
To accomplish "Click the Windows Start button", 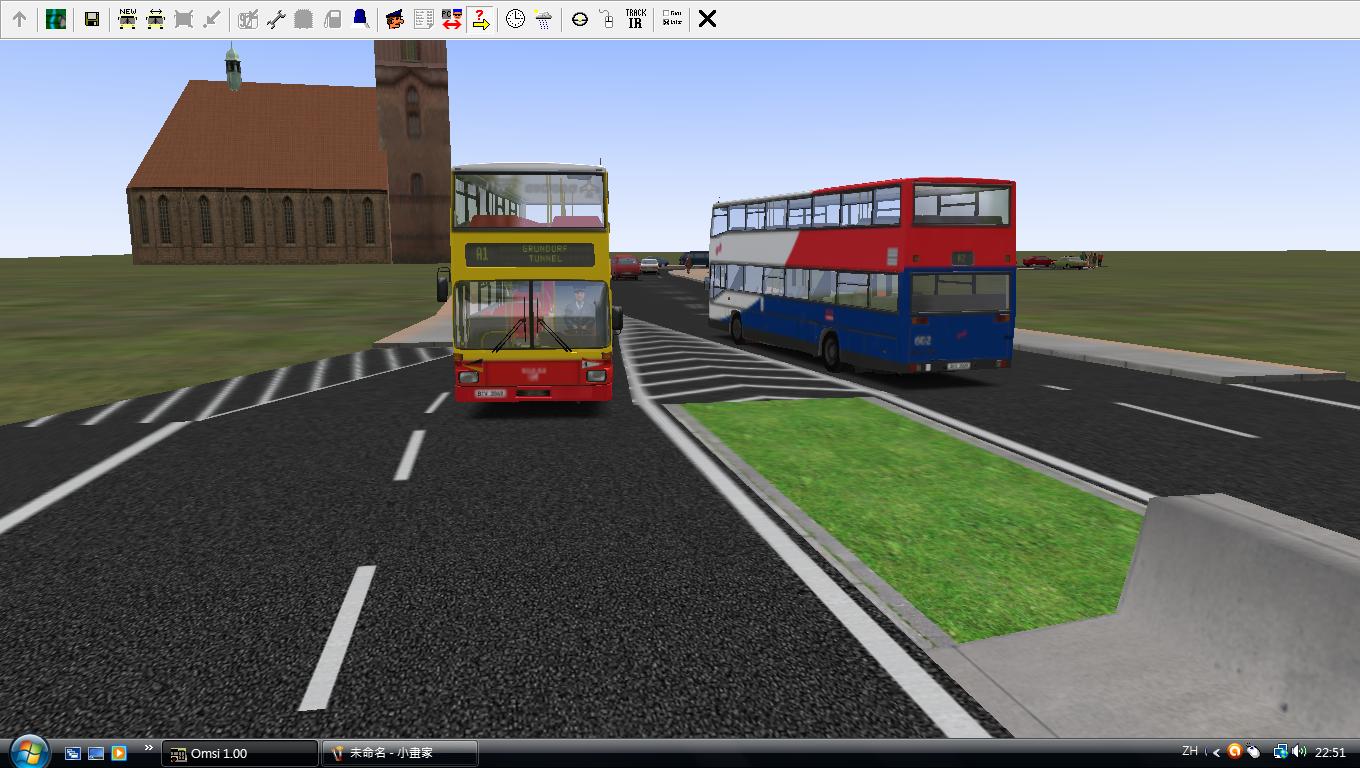I will pyautogui.click(x=28, y=751).
